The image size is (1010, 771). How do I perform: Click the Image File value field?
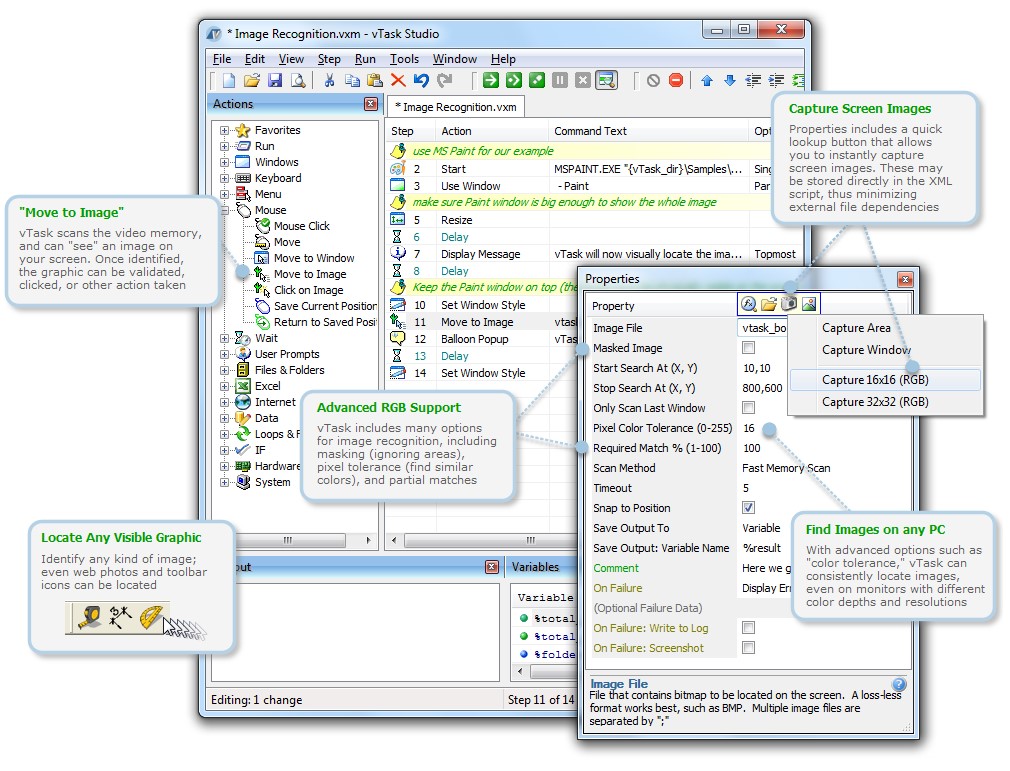point(763,328)
